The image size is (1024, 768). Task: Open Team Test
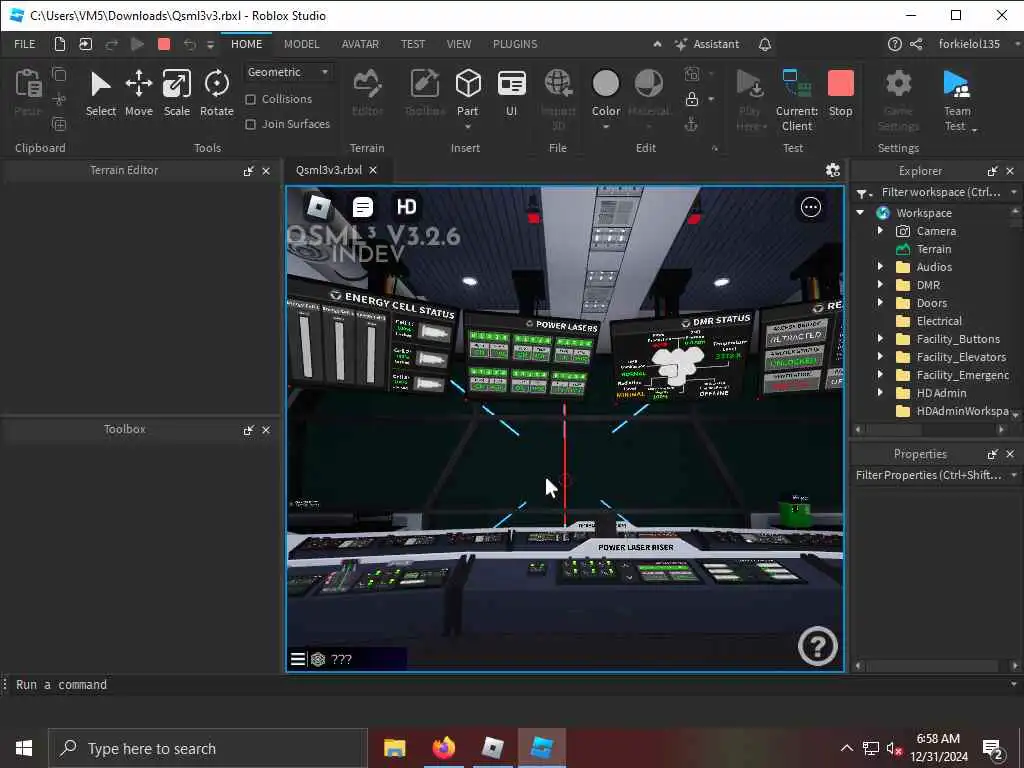(x=957, y=101)
